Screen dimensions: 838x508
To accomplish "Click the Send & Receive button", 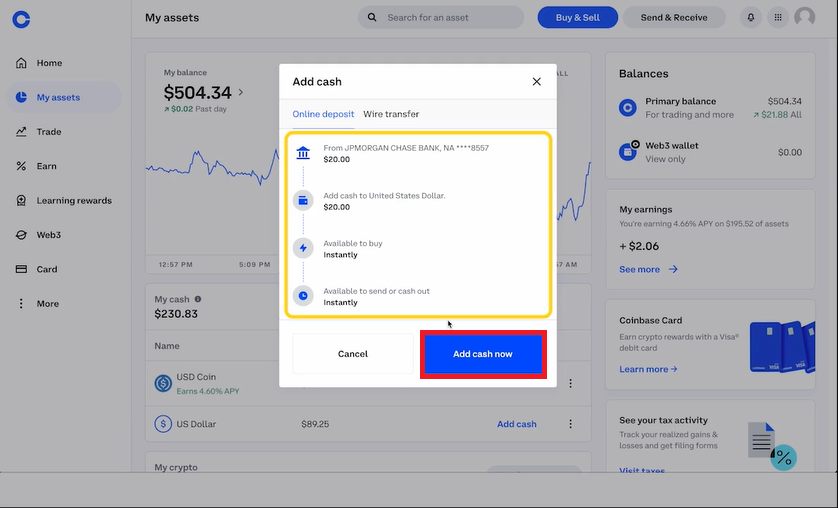I will click(x=674, y=18).
